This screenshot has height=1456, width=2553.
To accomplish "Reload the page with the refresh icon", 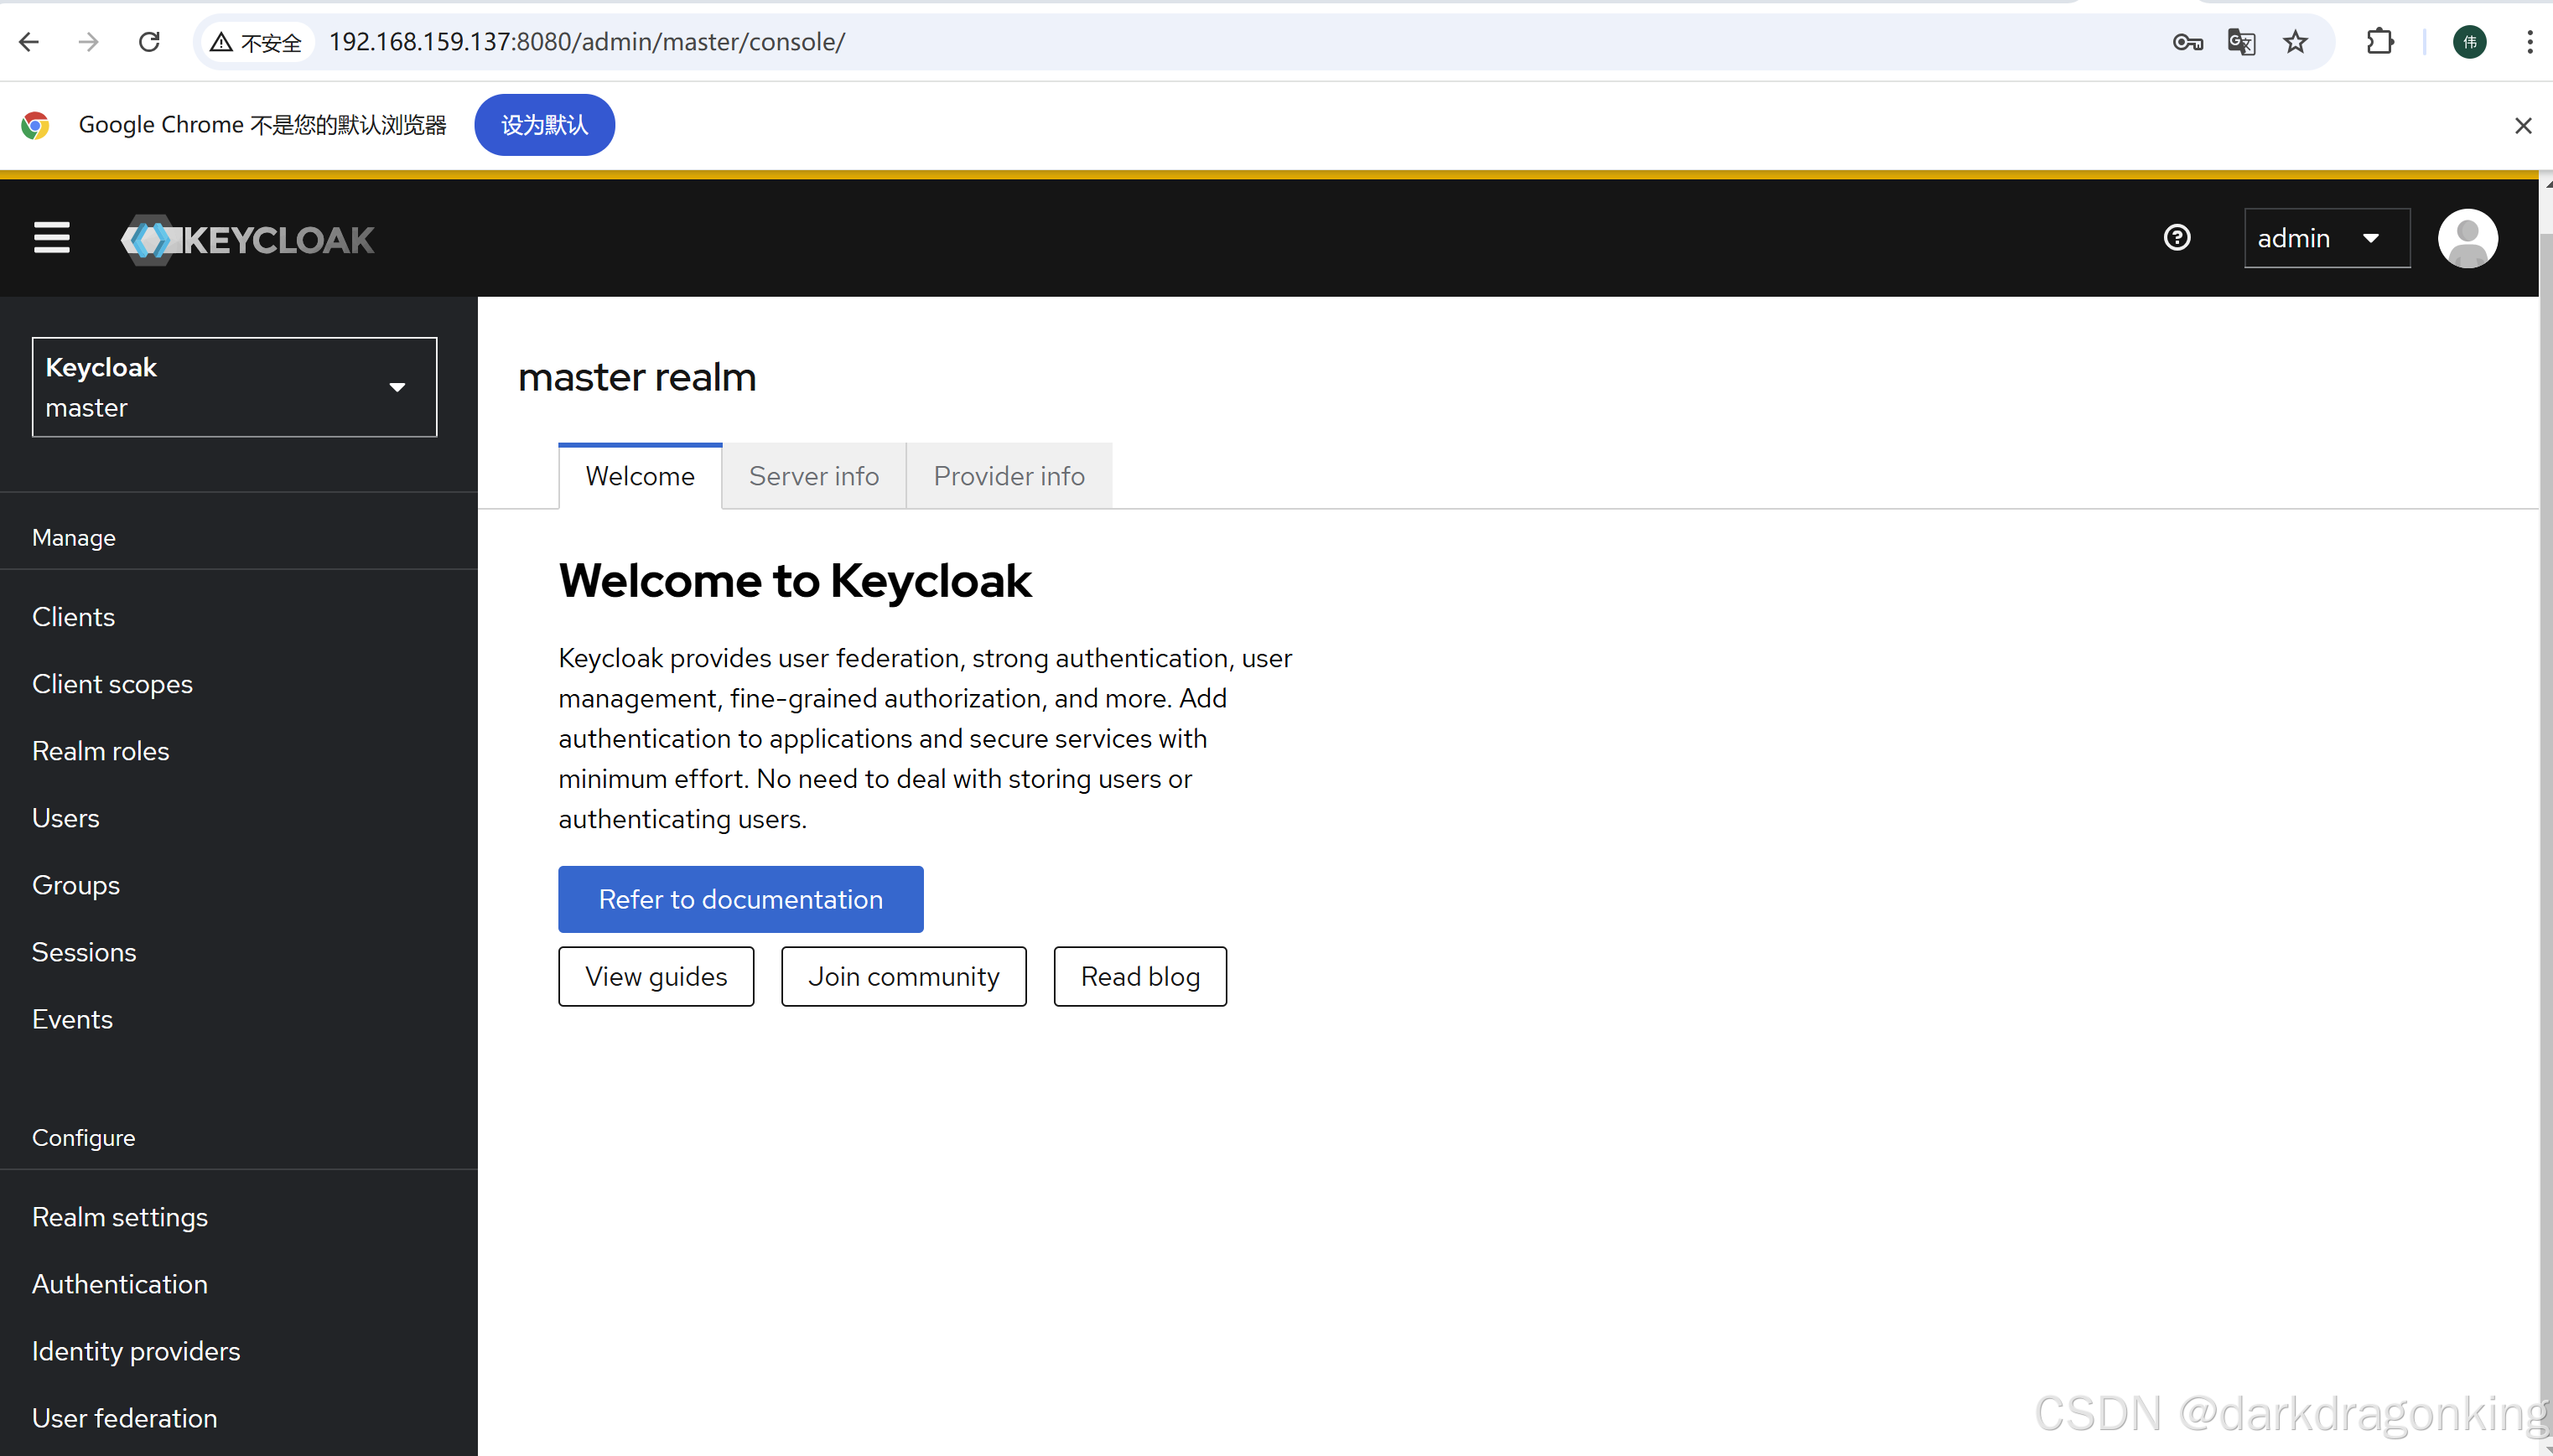I will pyautogui.click(x=149, y=41).
